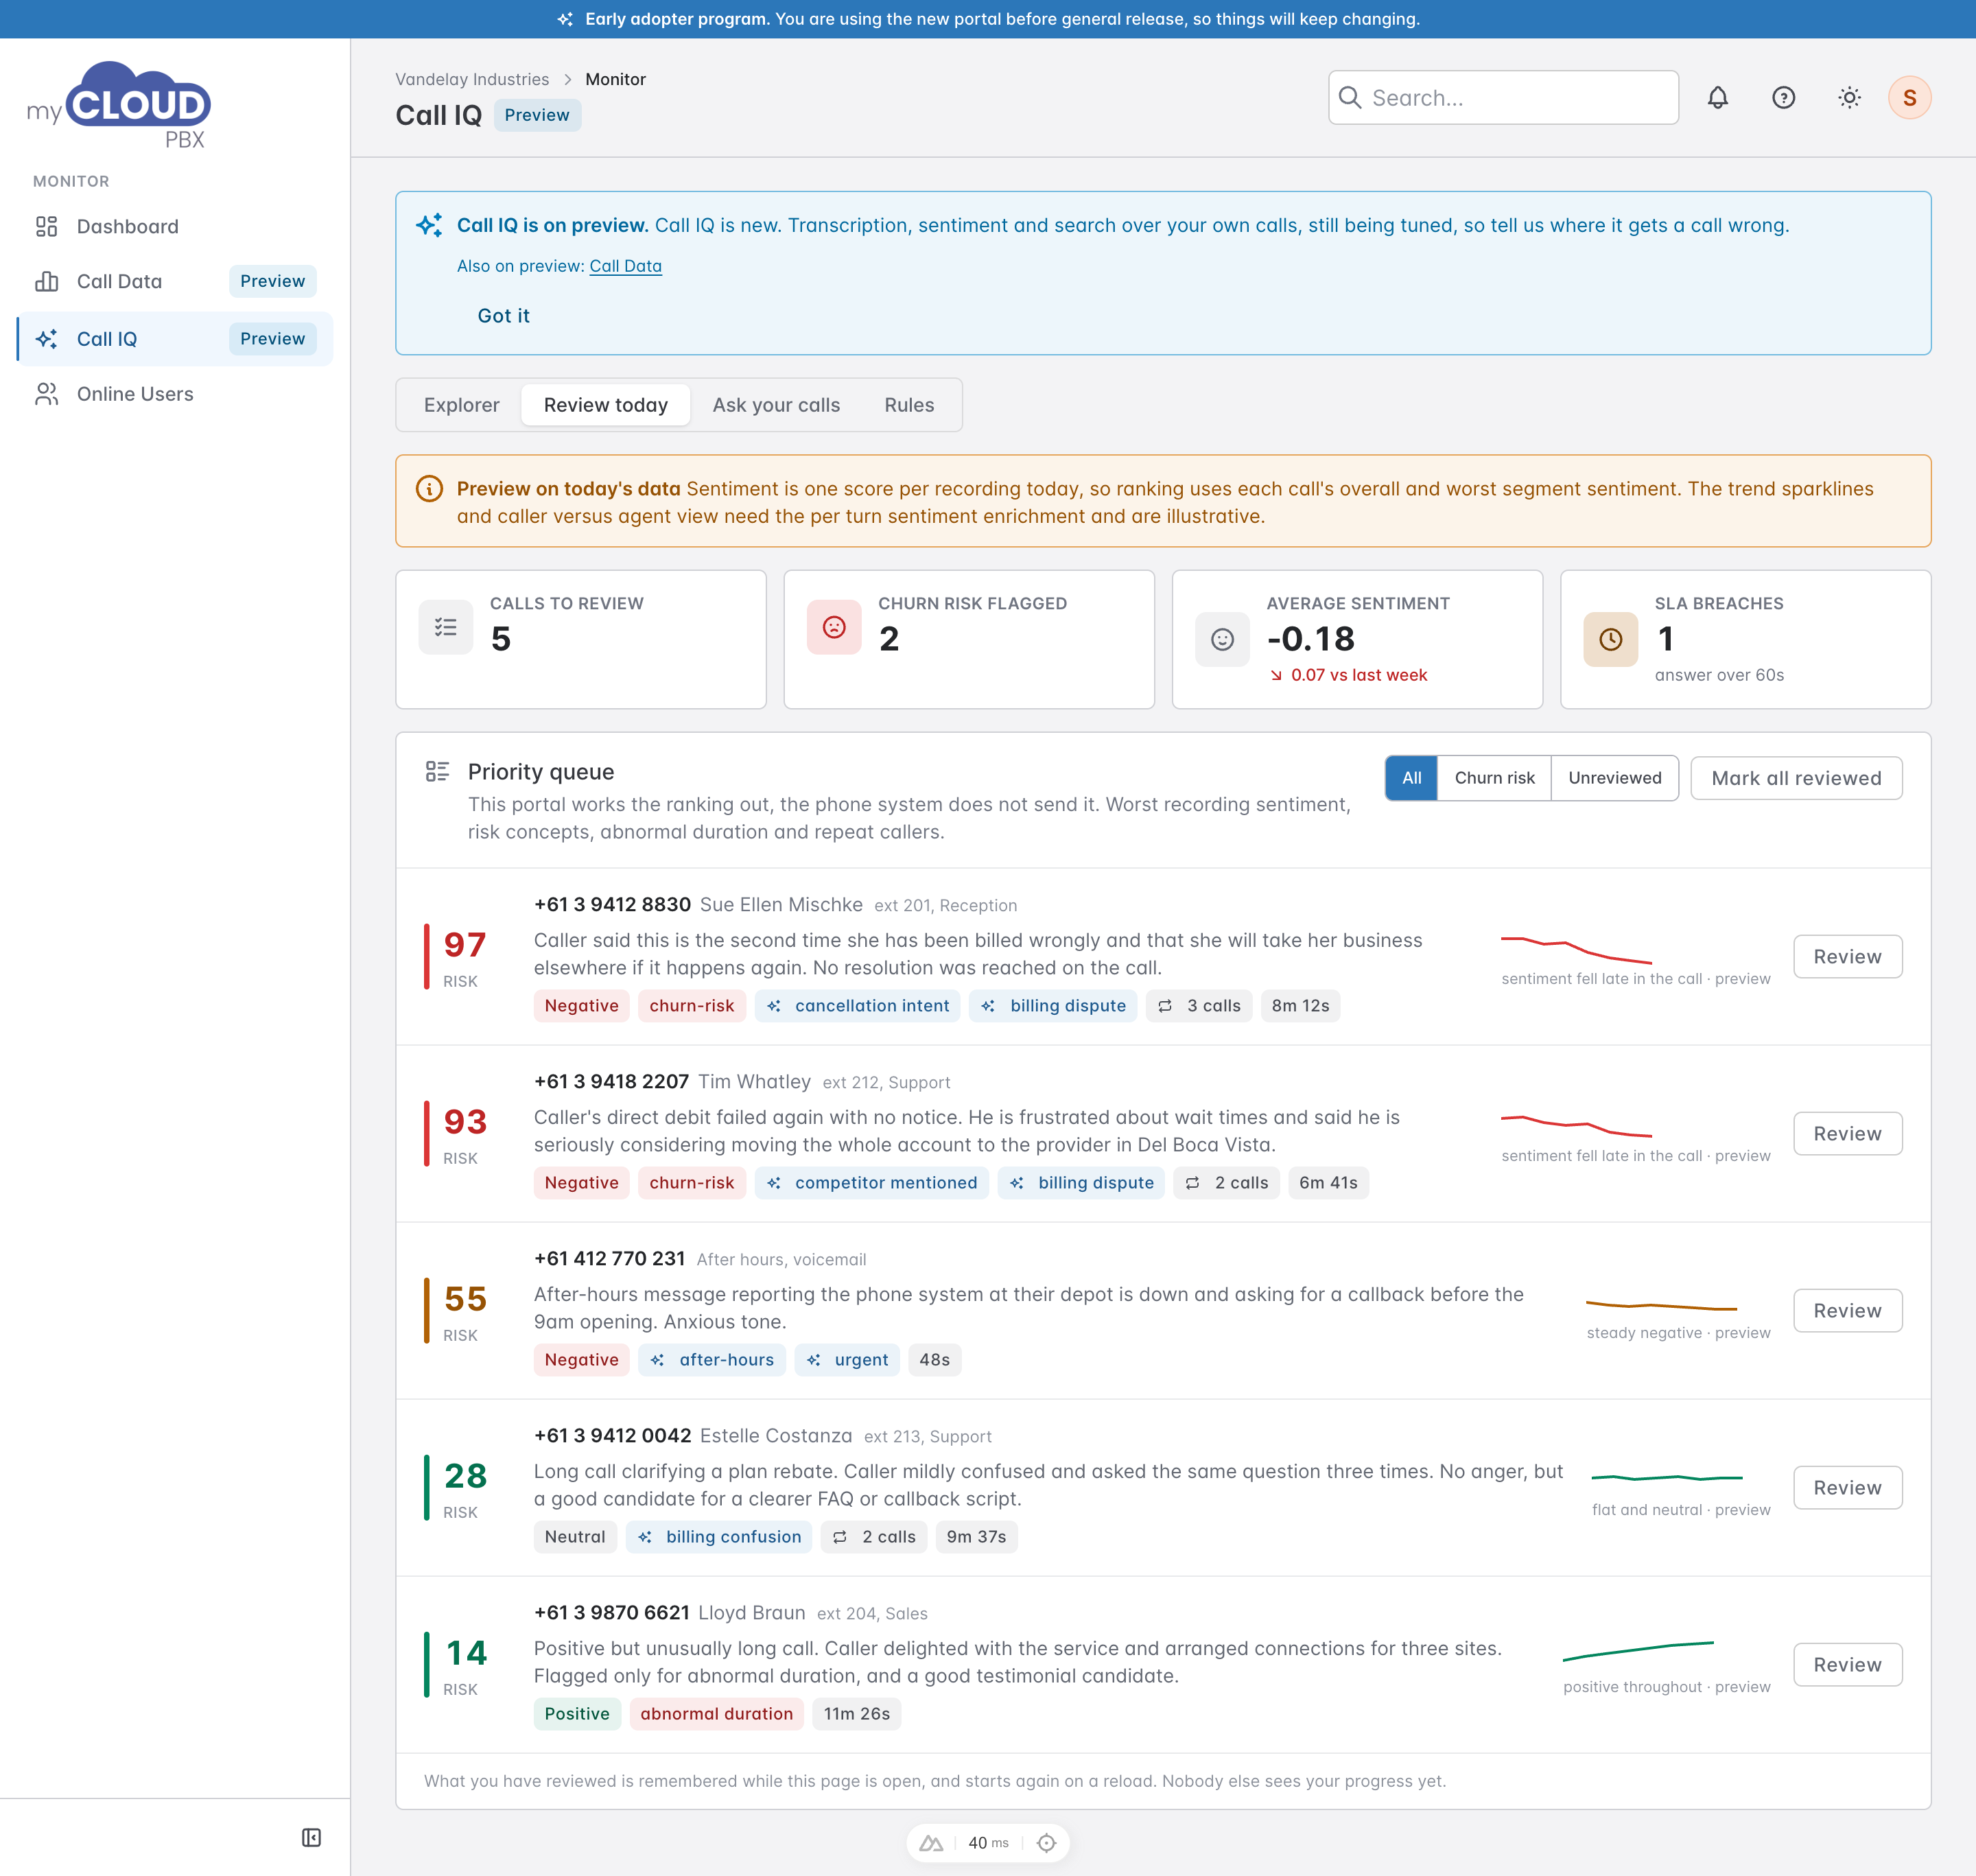Image resolution: width=1976 pixels, height=1876 pixels.
Task: Click the sparkle icon in the Call IQ preview banner
Action: click(x=429, y=225)
